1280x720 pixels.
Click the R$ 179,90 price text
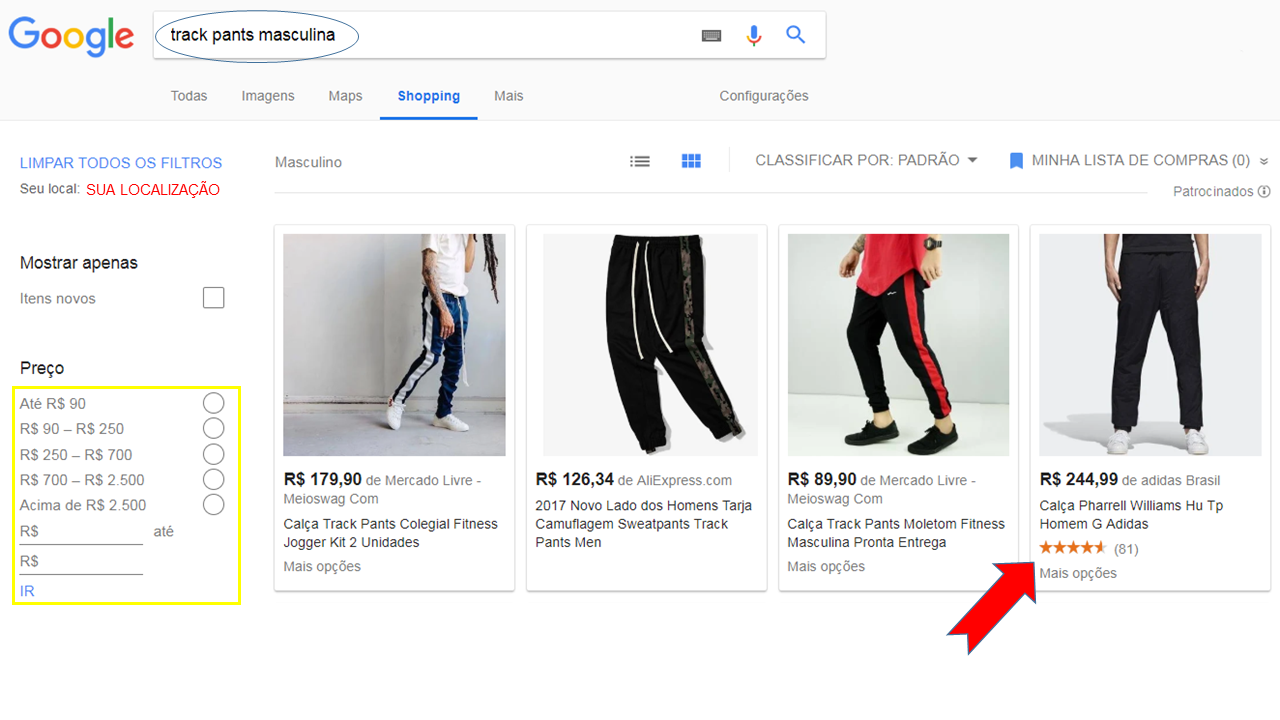pos(322,479)
